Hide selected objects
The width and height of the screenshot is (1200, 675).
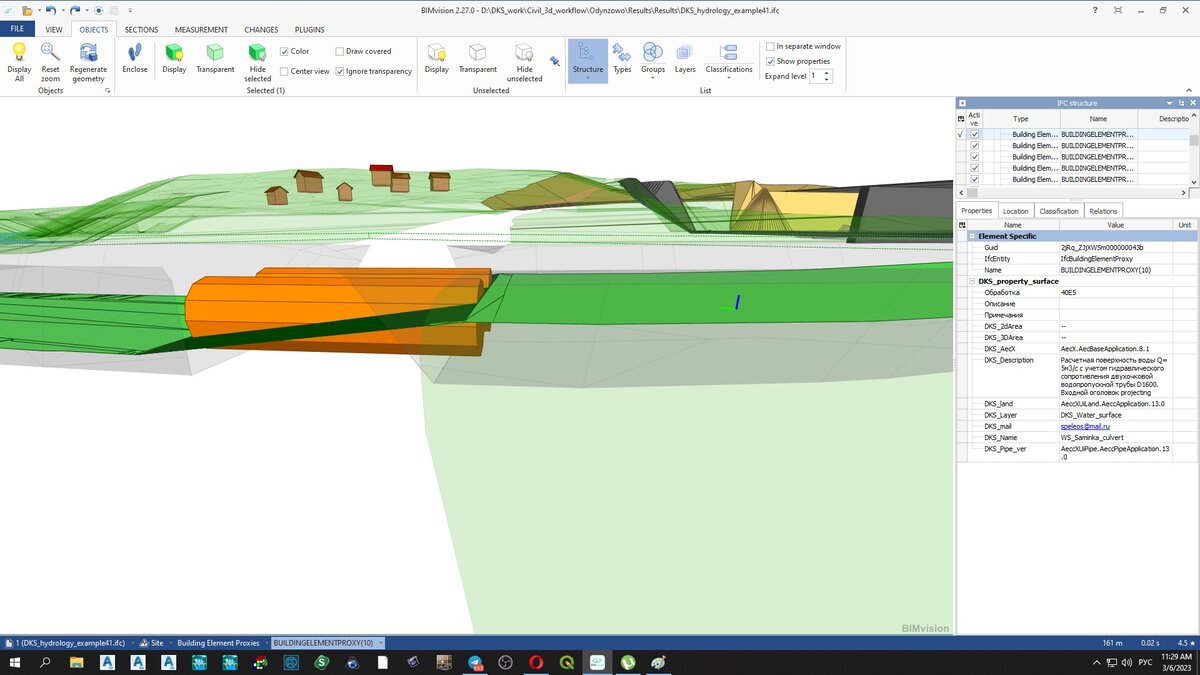click(x=257, y=62)
